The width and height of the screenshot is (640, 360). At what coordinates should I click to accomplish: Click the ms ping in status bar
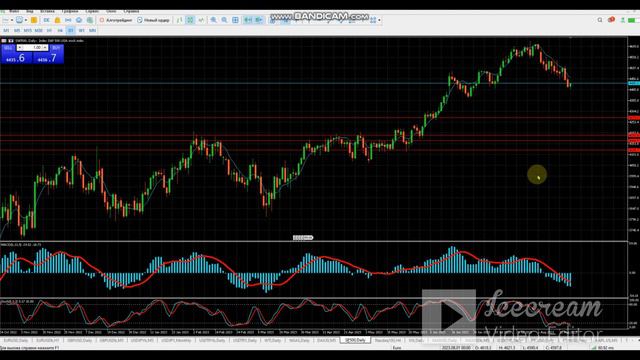pyautogui.click(x=606, y=348)
